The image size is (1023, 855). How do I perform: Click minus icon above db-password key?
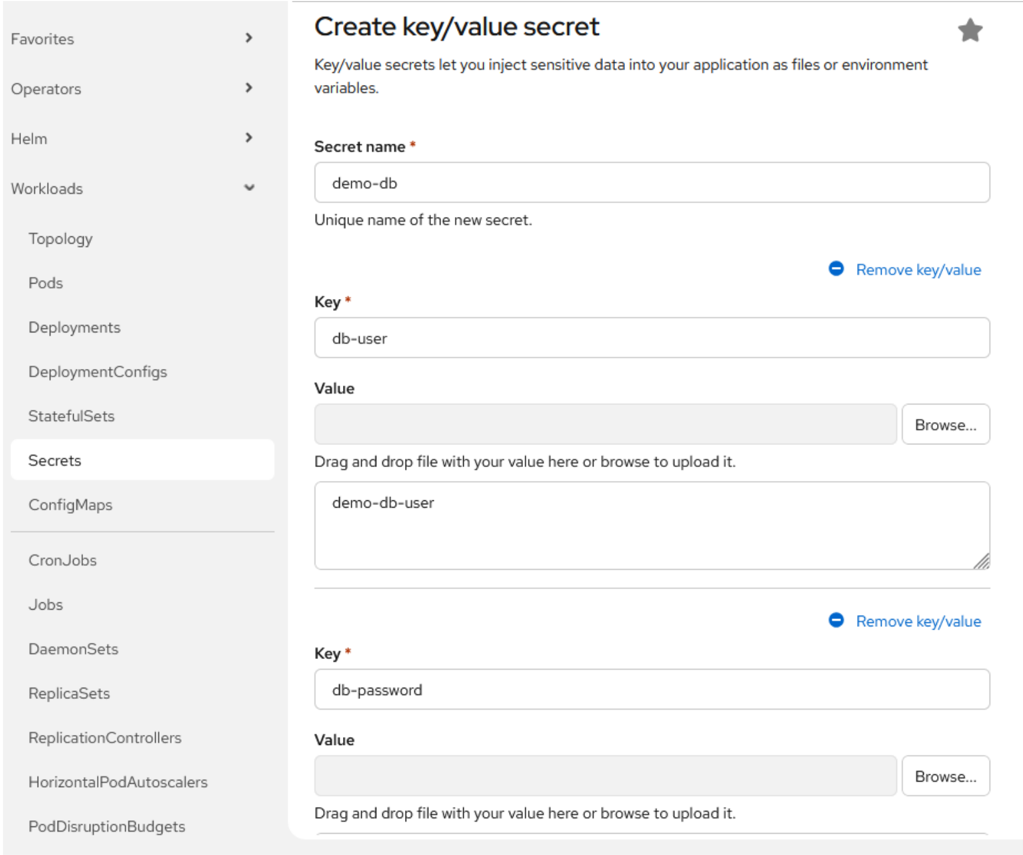click(836, 621)
